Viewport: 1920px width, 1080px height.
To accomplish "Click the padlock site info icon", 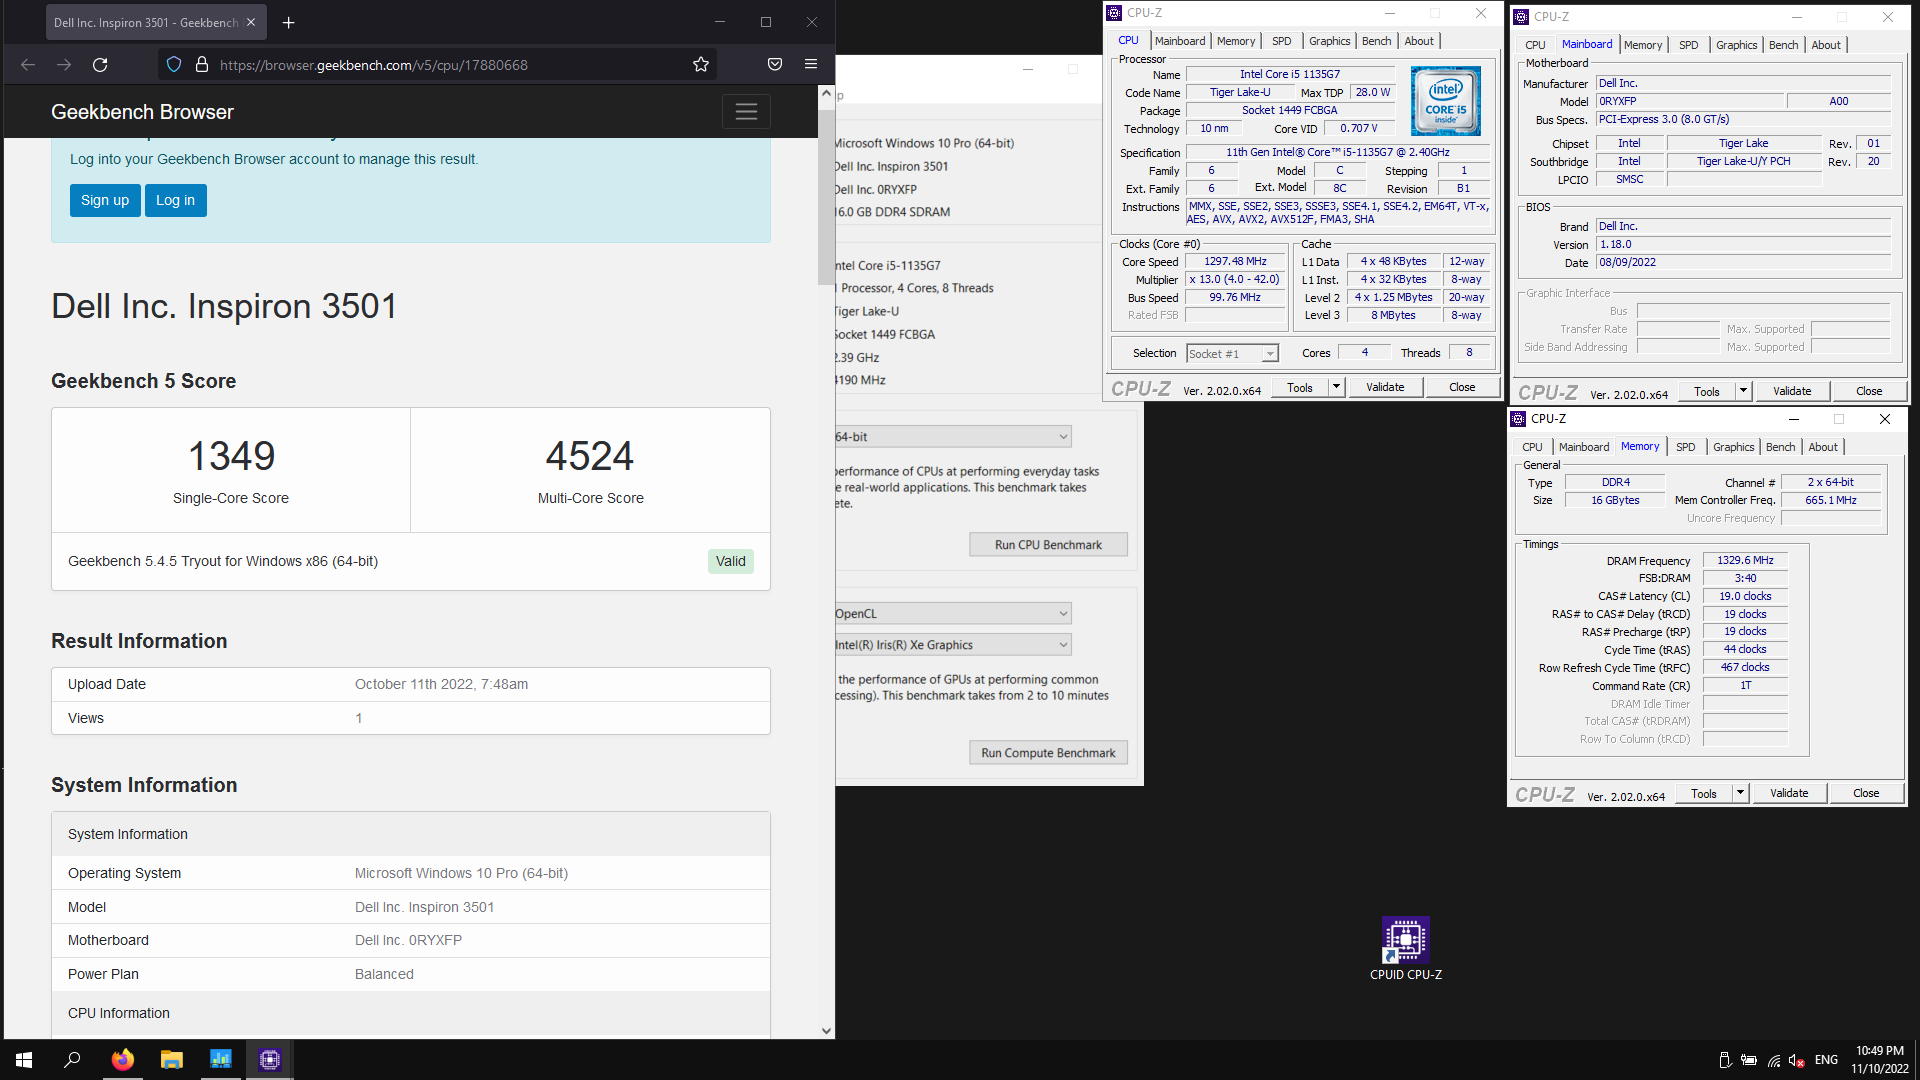I will click(x=201, y=65).
